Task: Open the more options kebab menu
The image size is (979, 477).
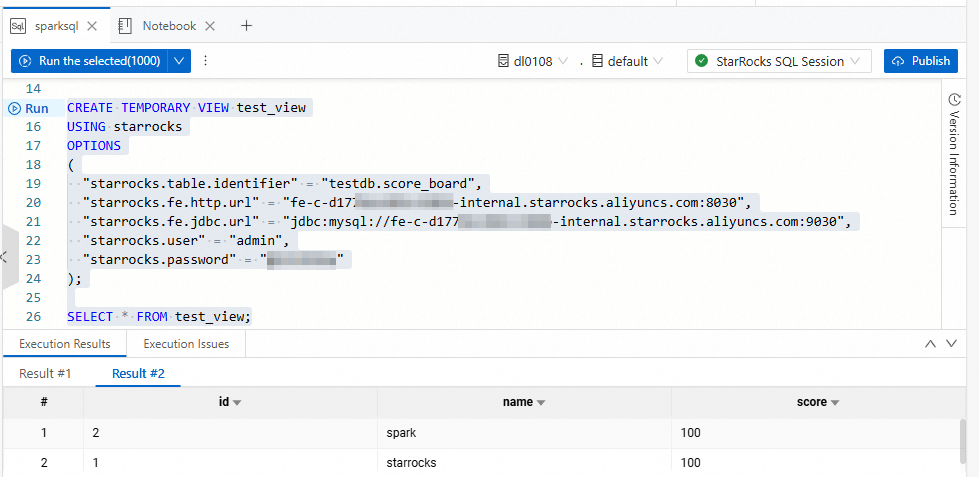Action: pos(206,61)
